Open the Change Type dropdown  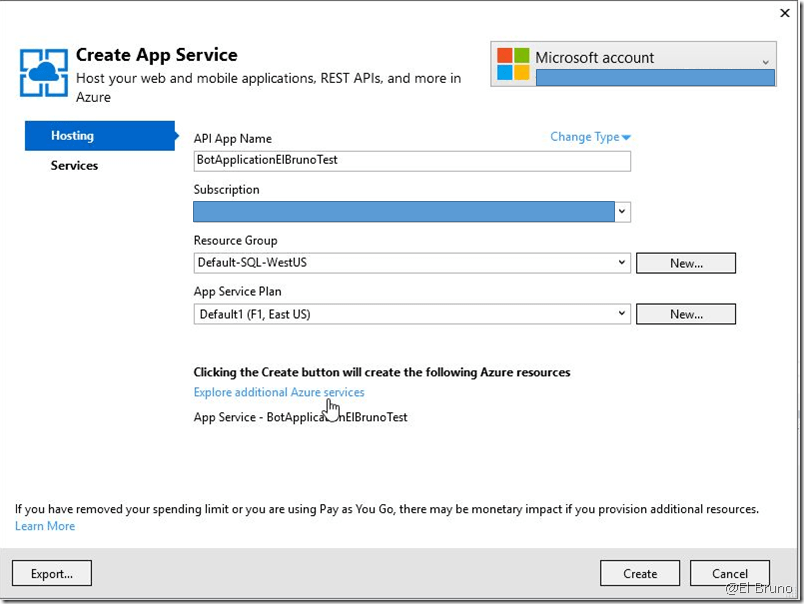590,137
